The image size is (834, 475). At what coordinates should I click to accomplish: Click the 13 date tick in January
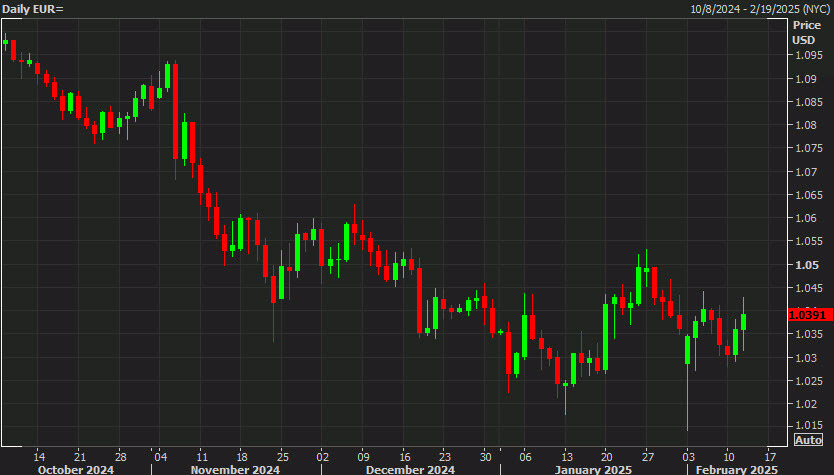(x=567, y=457)
